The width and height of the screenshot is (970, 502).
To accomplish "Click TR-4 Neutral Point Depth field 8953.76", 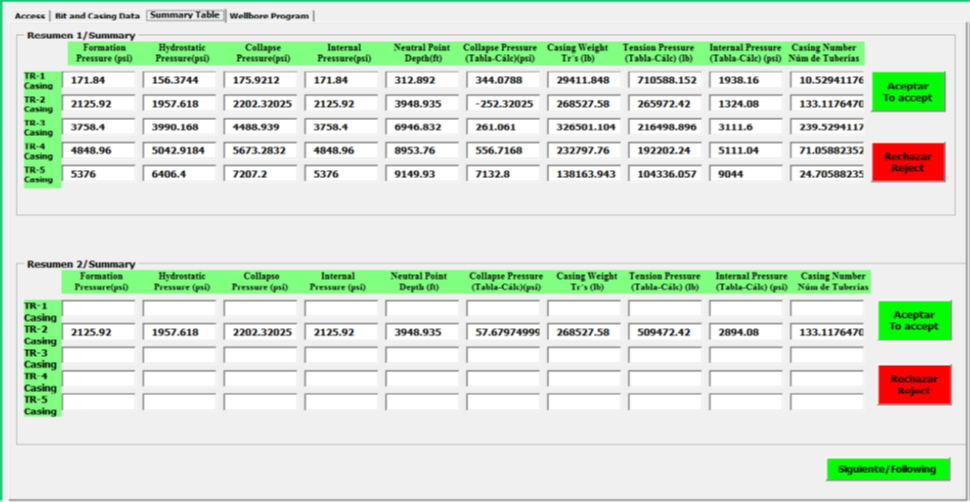I will pos(421,150).
